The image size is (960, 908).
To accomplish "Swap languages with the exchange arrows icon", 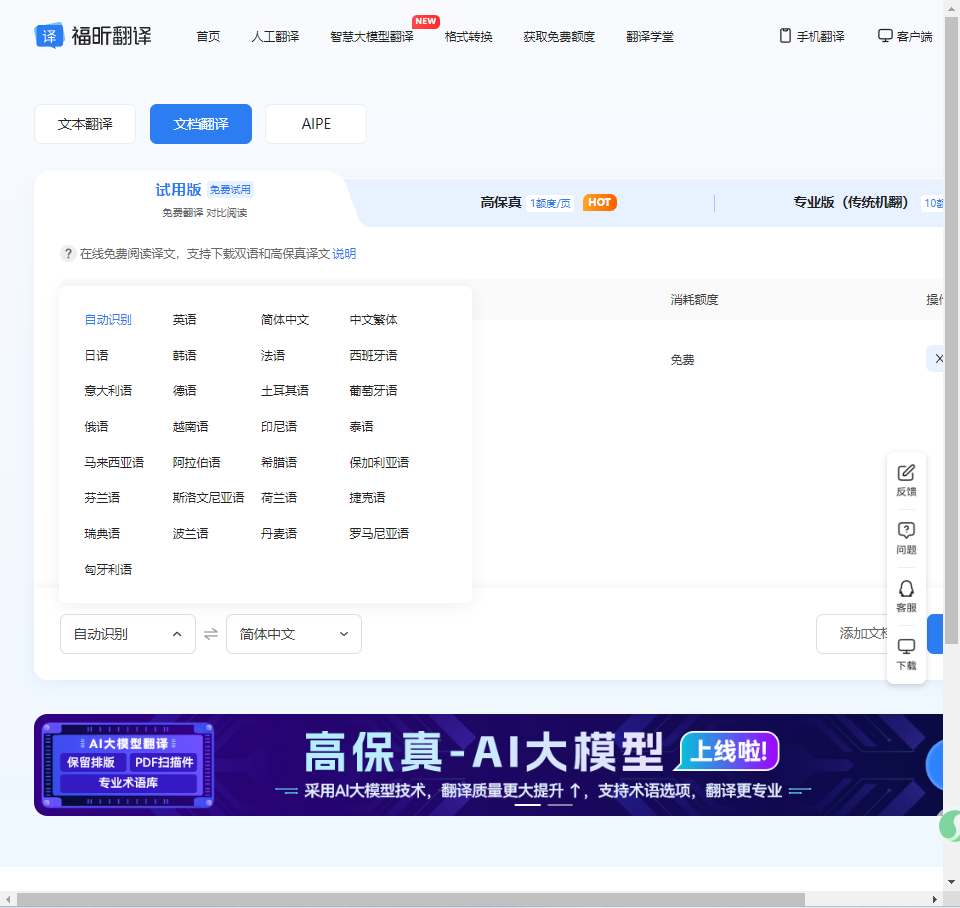I will point(211,634).
